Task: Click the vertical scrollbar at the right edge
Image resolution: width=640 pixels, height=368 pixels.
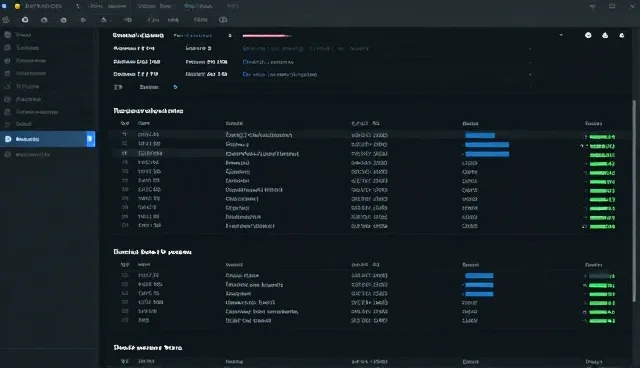Action: click(x=634, y=201)
